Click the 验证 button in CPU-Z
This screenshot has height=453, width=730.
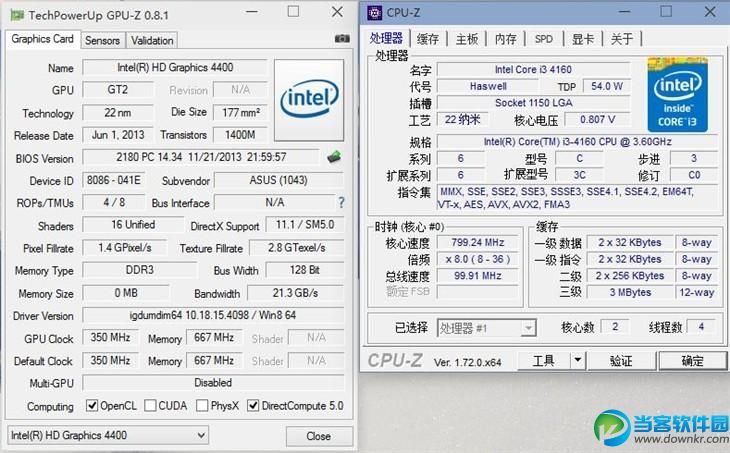(621, 360)
